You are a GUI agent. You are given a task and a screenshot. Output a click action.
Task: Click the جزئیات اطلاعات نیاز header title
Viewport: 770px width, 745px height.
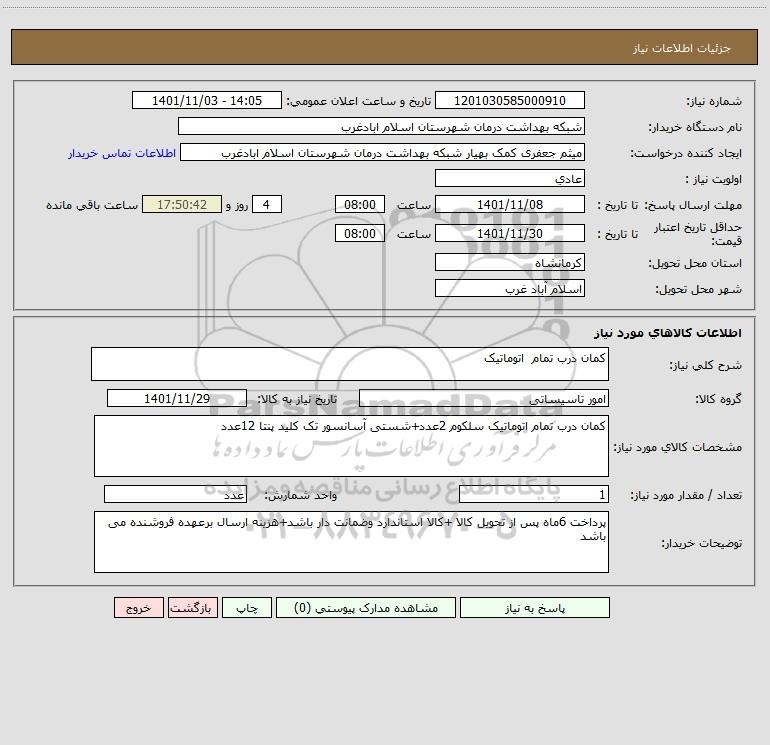click(682, 48)
